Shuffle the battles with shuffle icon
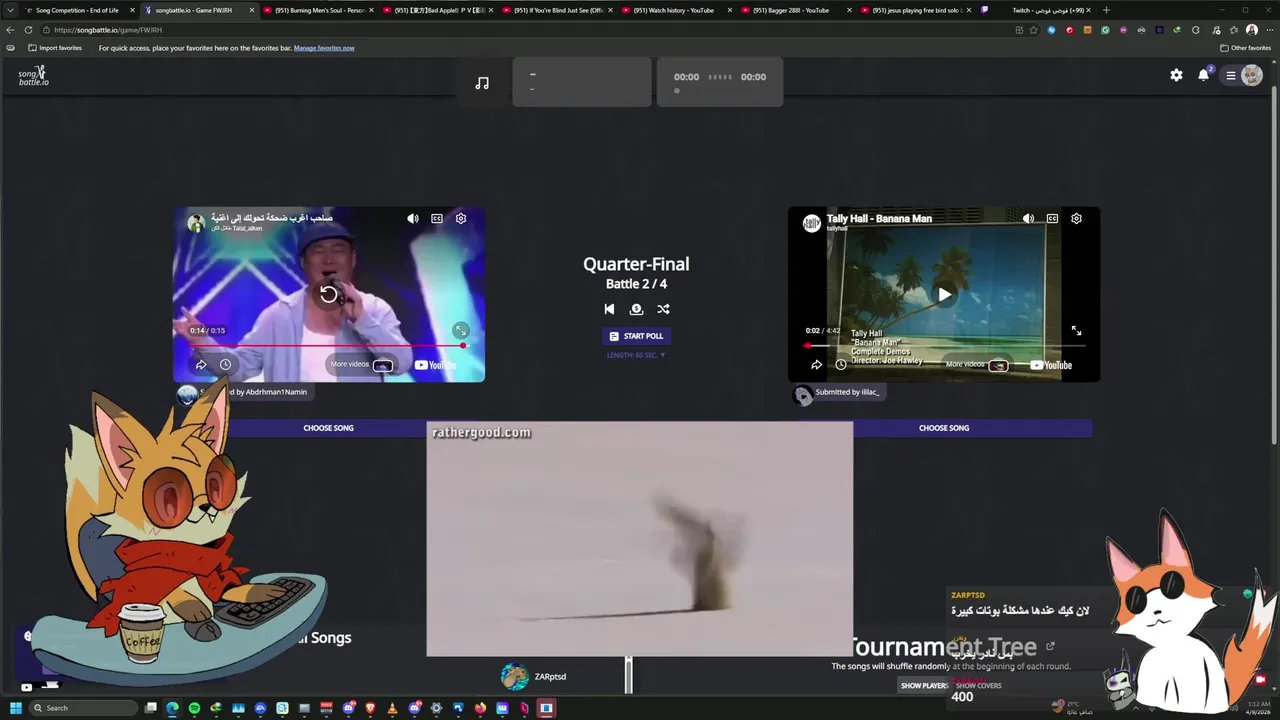 663,309
